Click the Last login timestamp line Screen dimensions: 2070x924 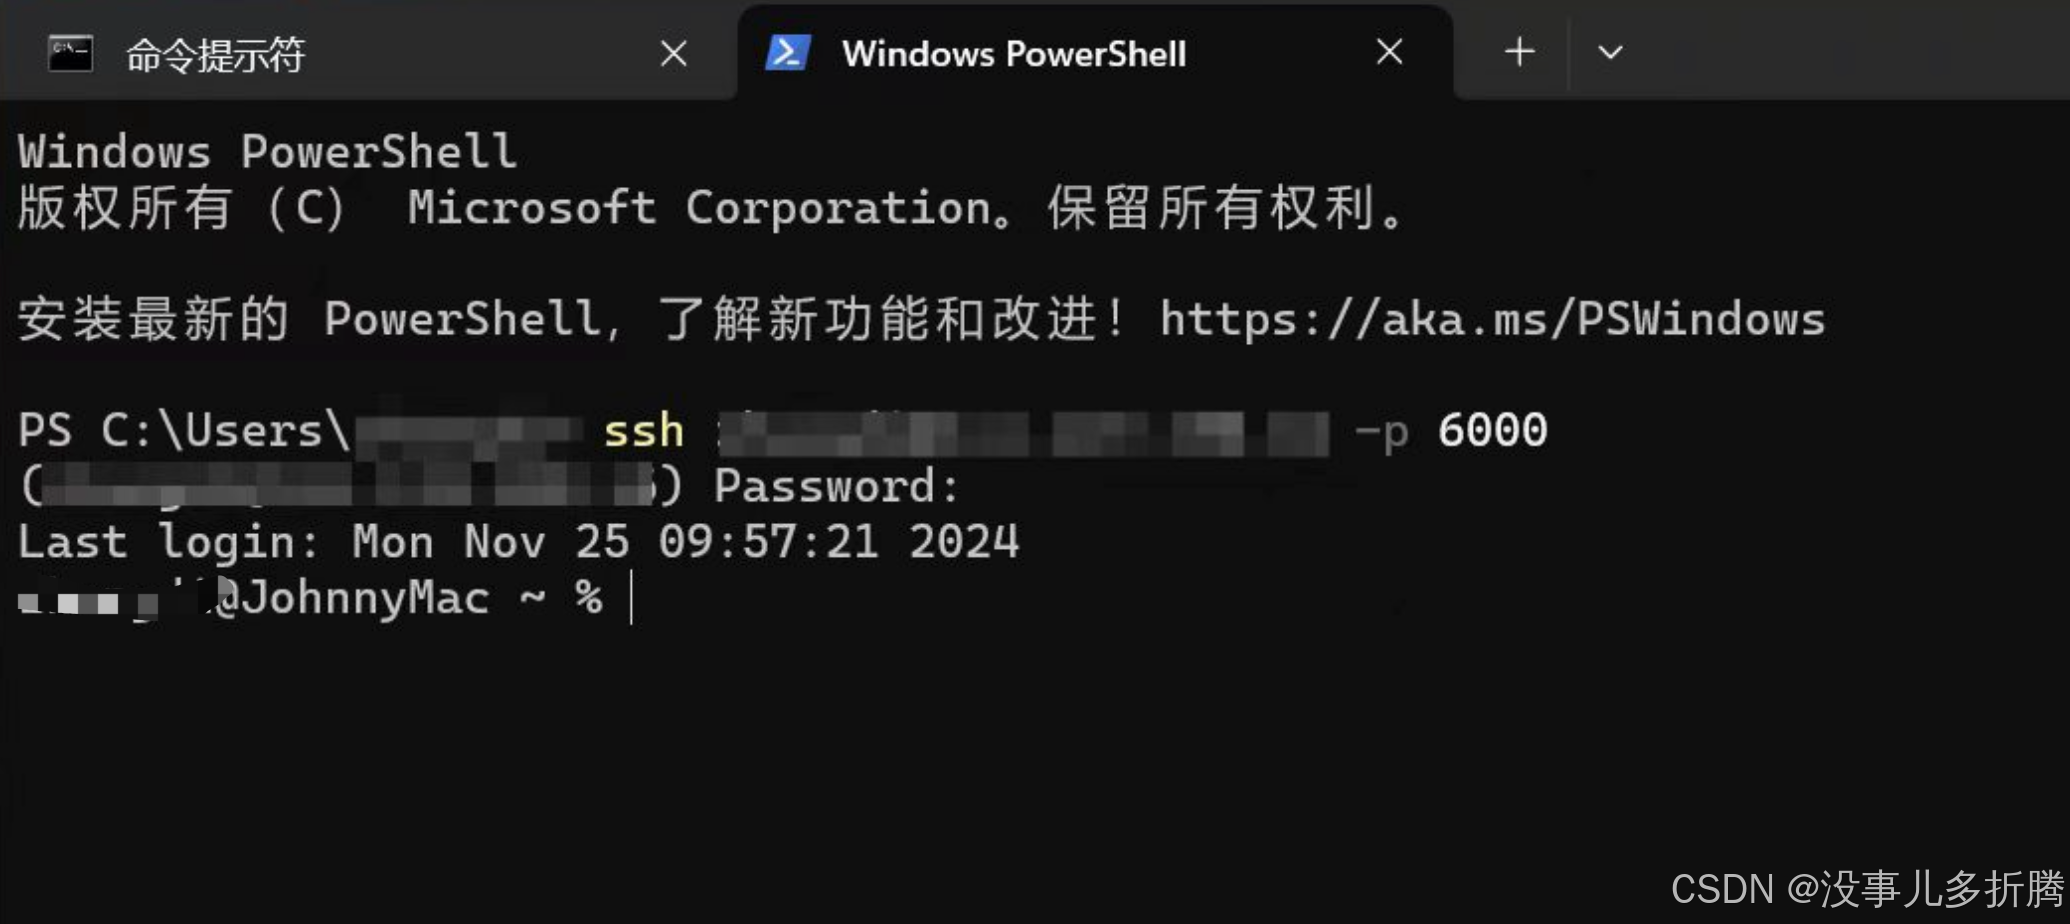point(518,543)
